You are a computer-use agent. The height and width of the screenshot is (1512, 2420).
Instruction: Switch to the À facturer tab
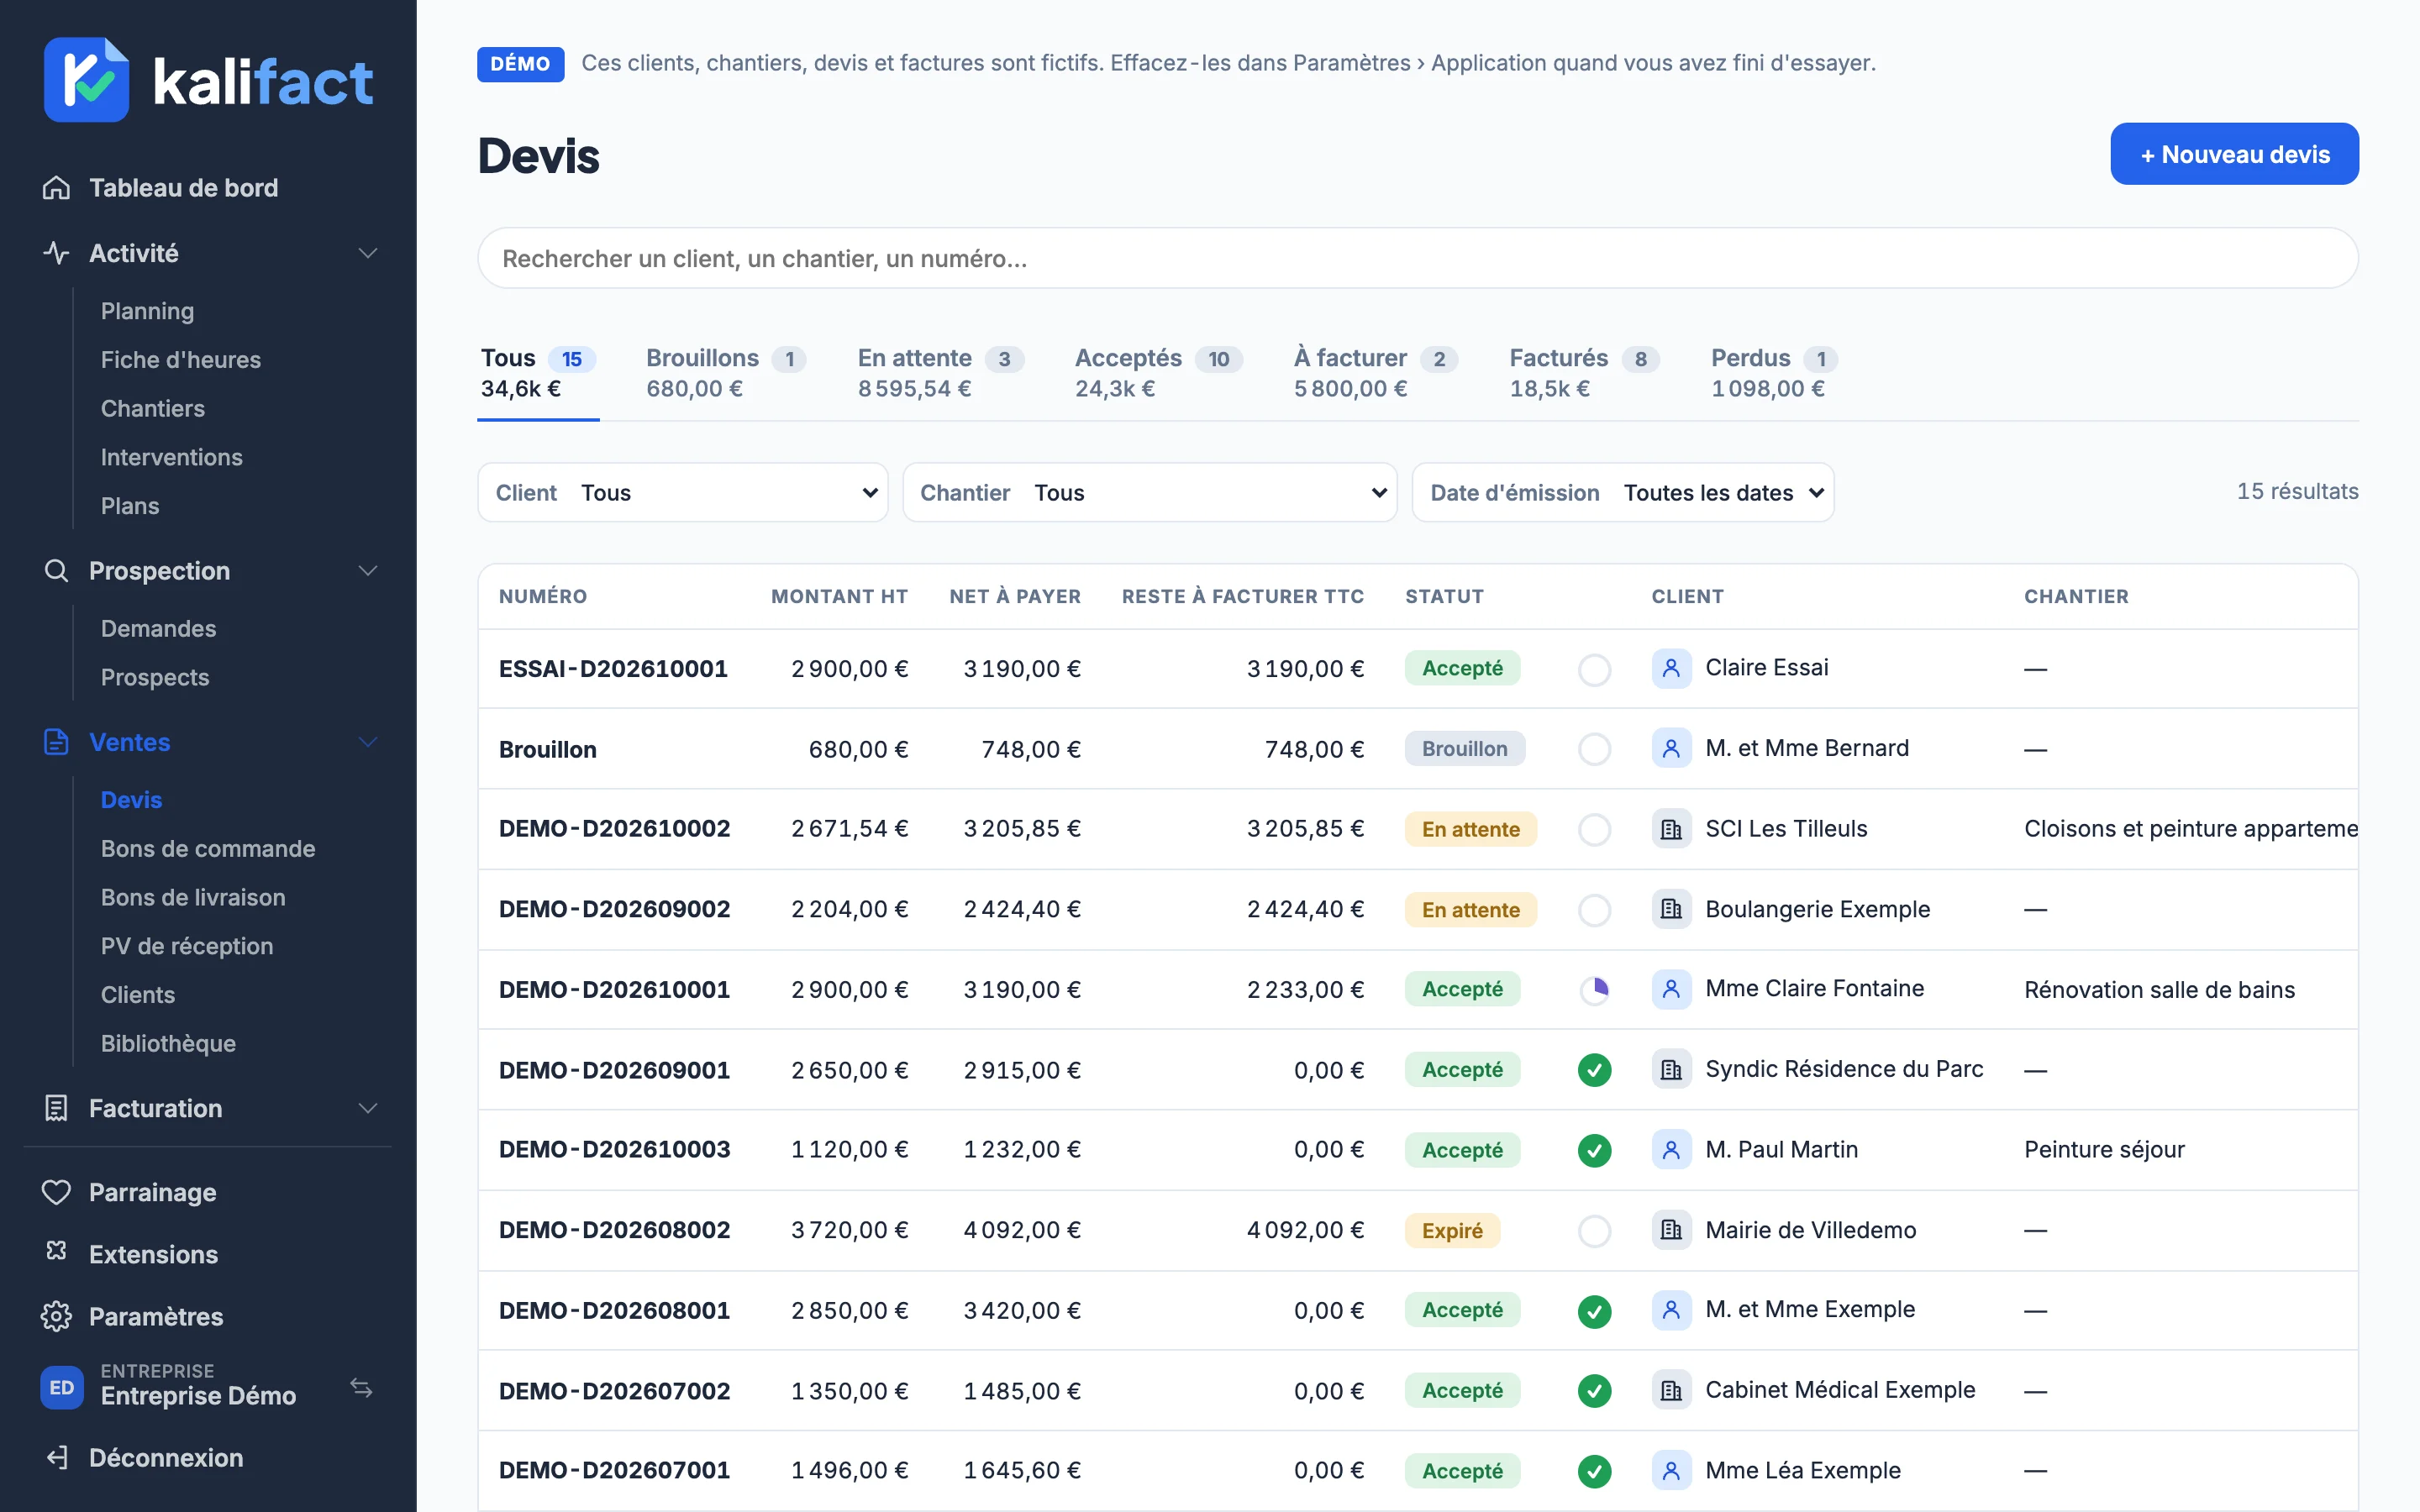[x=1375, y=373]
